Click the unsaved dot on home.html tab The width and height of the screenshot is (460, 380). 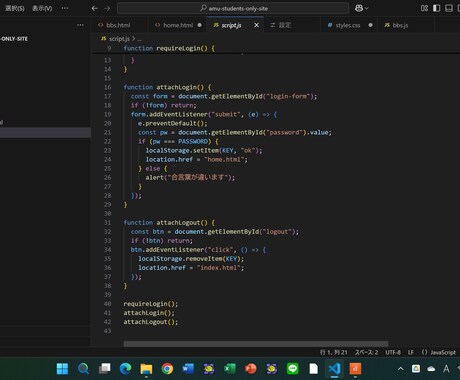pos(199,25)
